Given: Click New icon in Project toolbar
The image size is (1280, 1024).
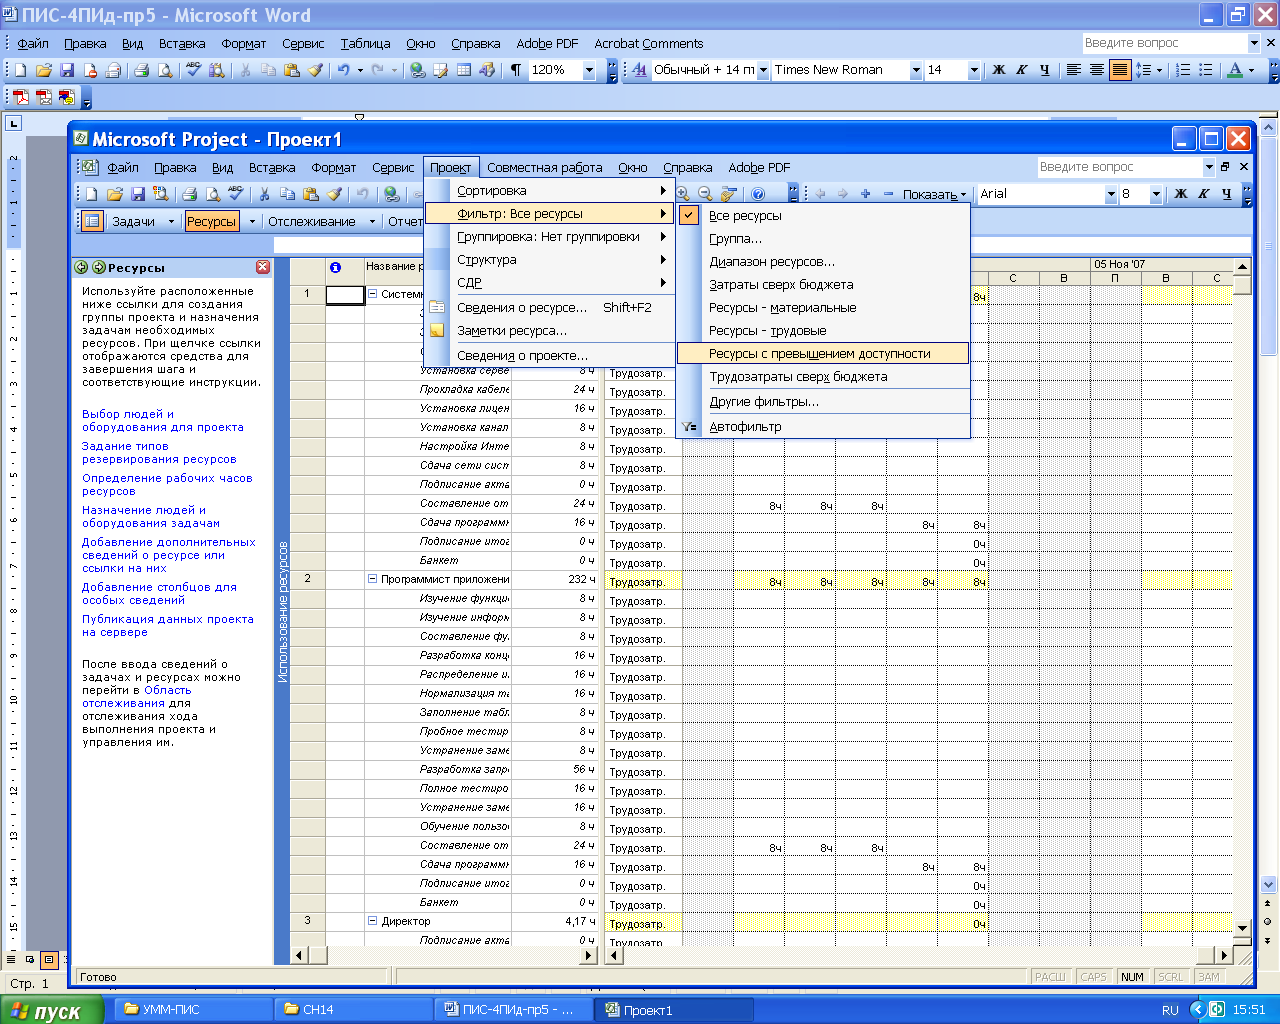Looking at the screenshot, I should click(91, 194).
